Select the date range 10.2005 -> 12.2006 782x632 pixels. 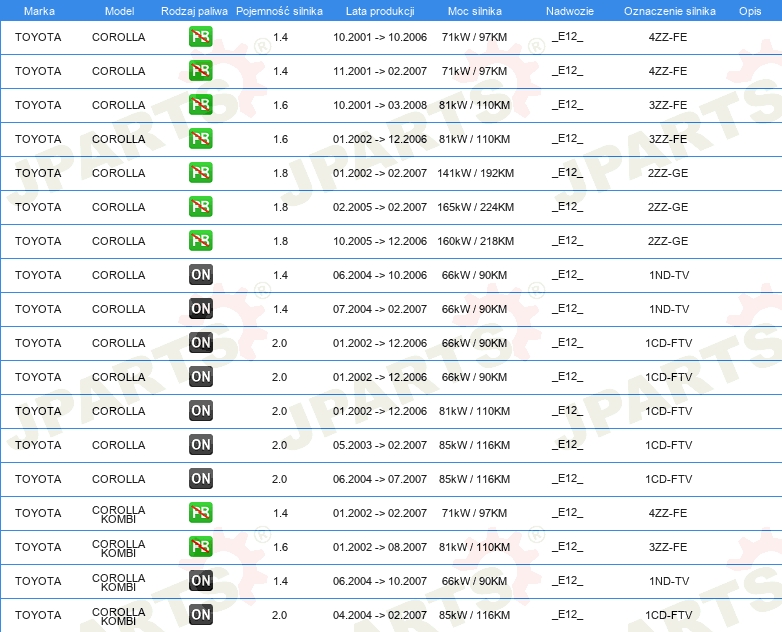(x=380, y=241)
